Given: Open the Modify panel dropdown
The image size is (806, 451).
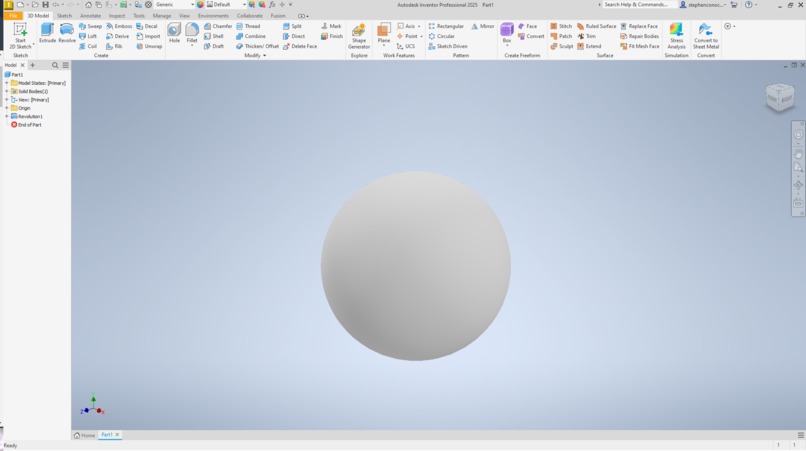Looking at the screenshot, I should [255, 56].
